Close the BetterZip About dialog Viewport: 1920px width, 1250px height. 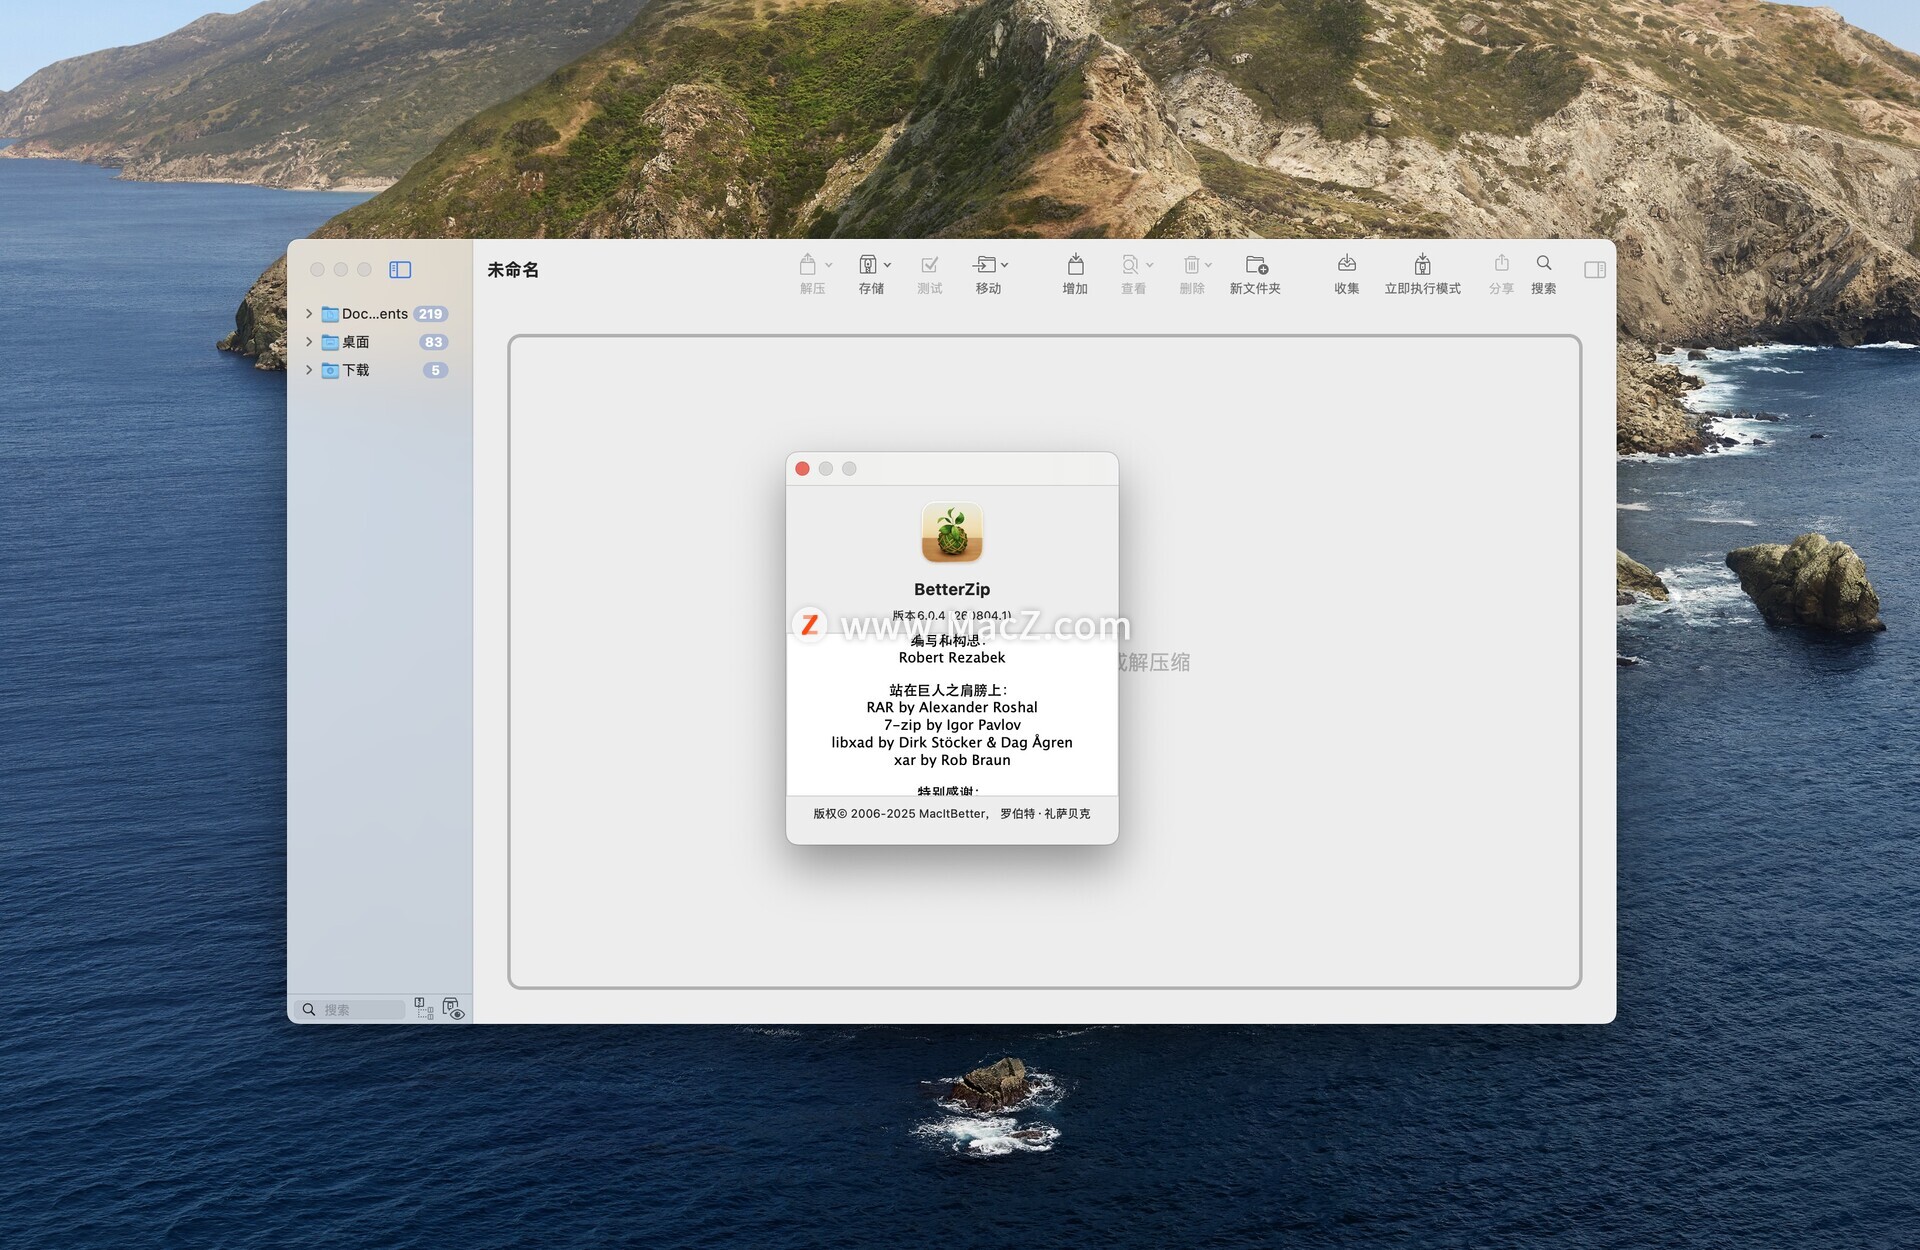click(802, 469)
